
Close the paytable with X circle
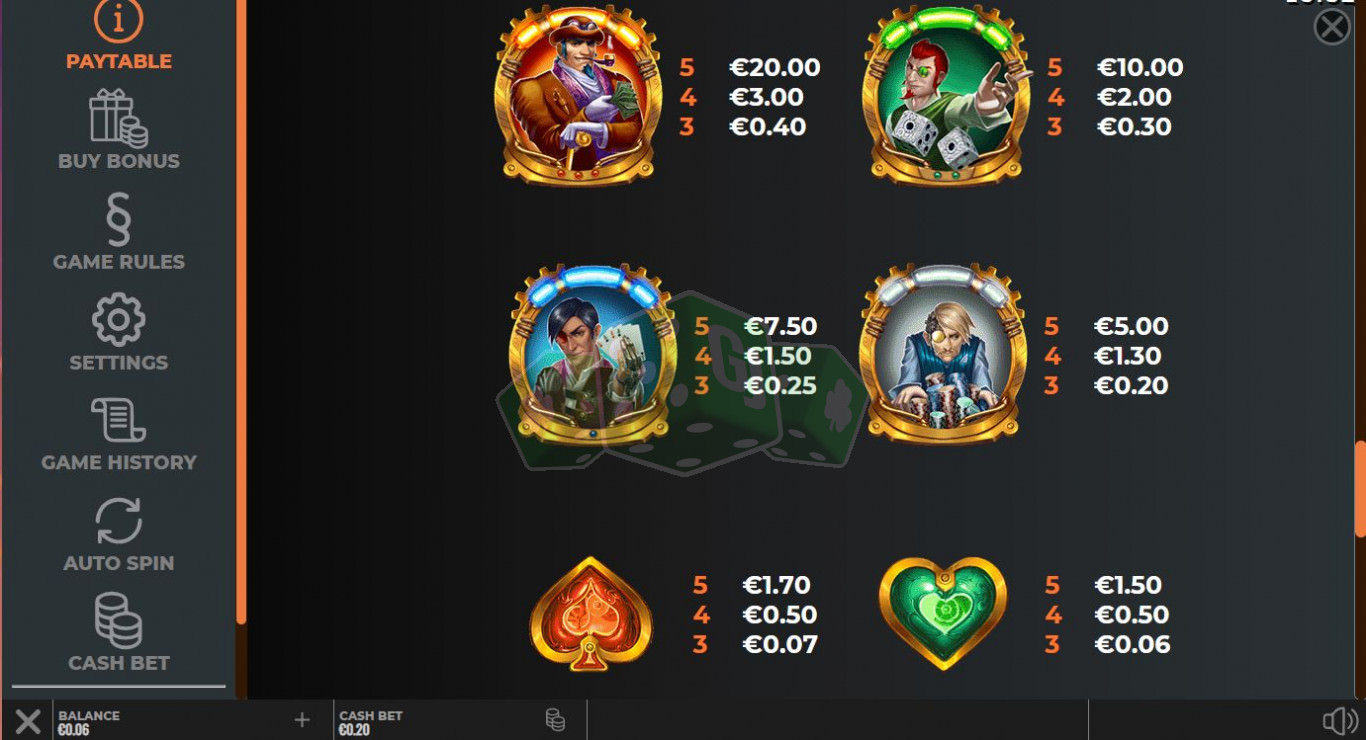tap(1332, 27)
